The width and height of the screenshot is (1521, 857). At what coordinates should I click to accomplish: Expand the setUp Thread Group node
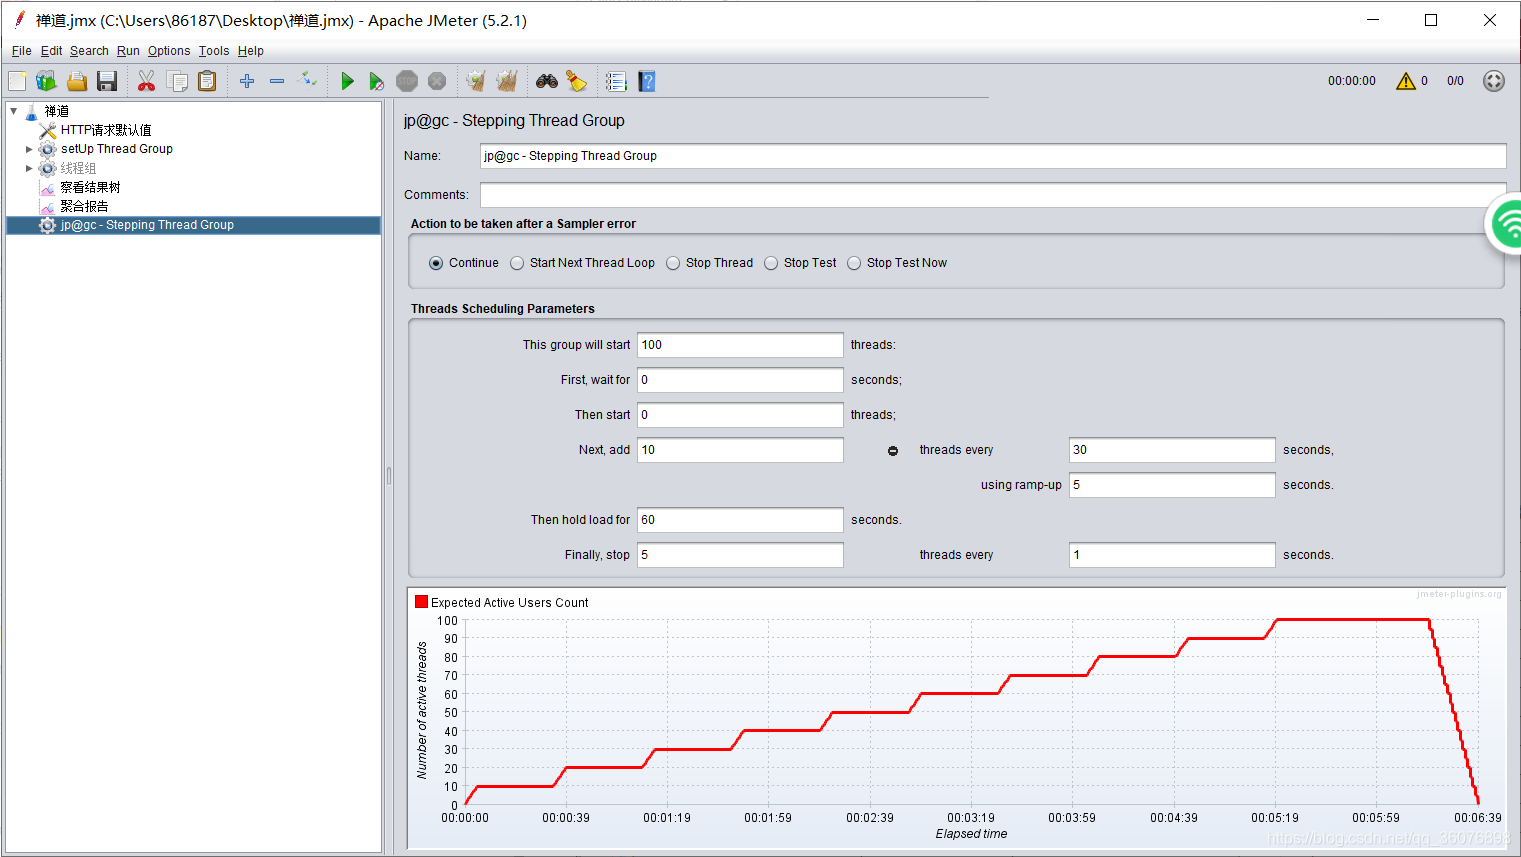pos(29,149)
